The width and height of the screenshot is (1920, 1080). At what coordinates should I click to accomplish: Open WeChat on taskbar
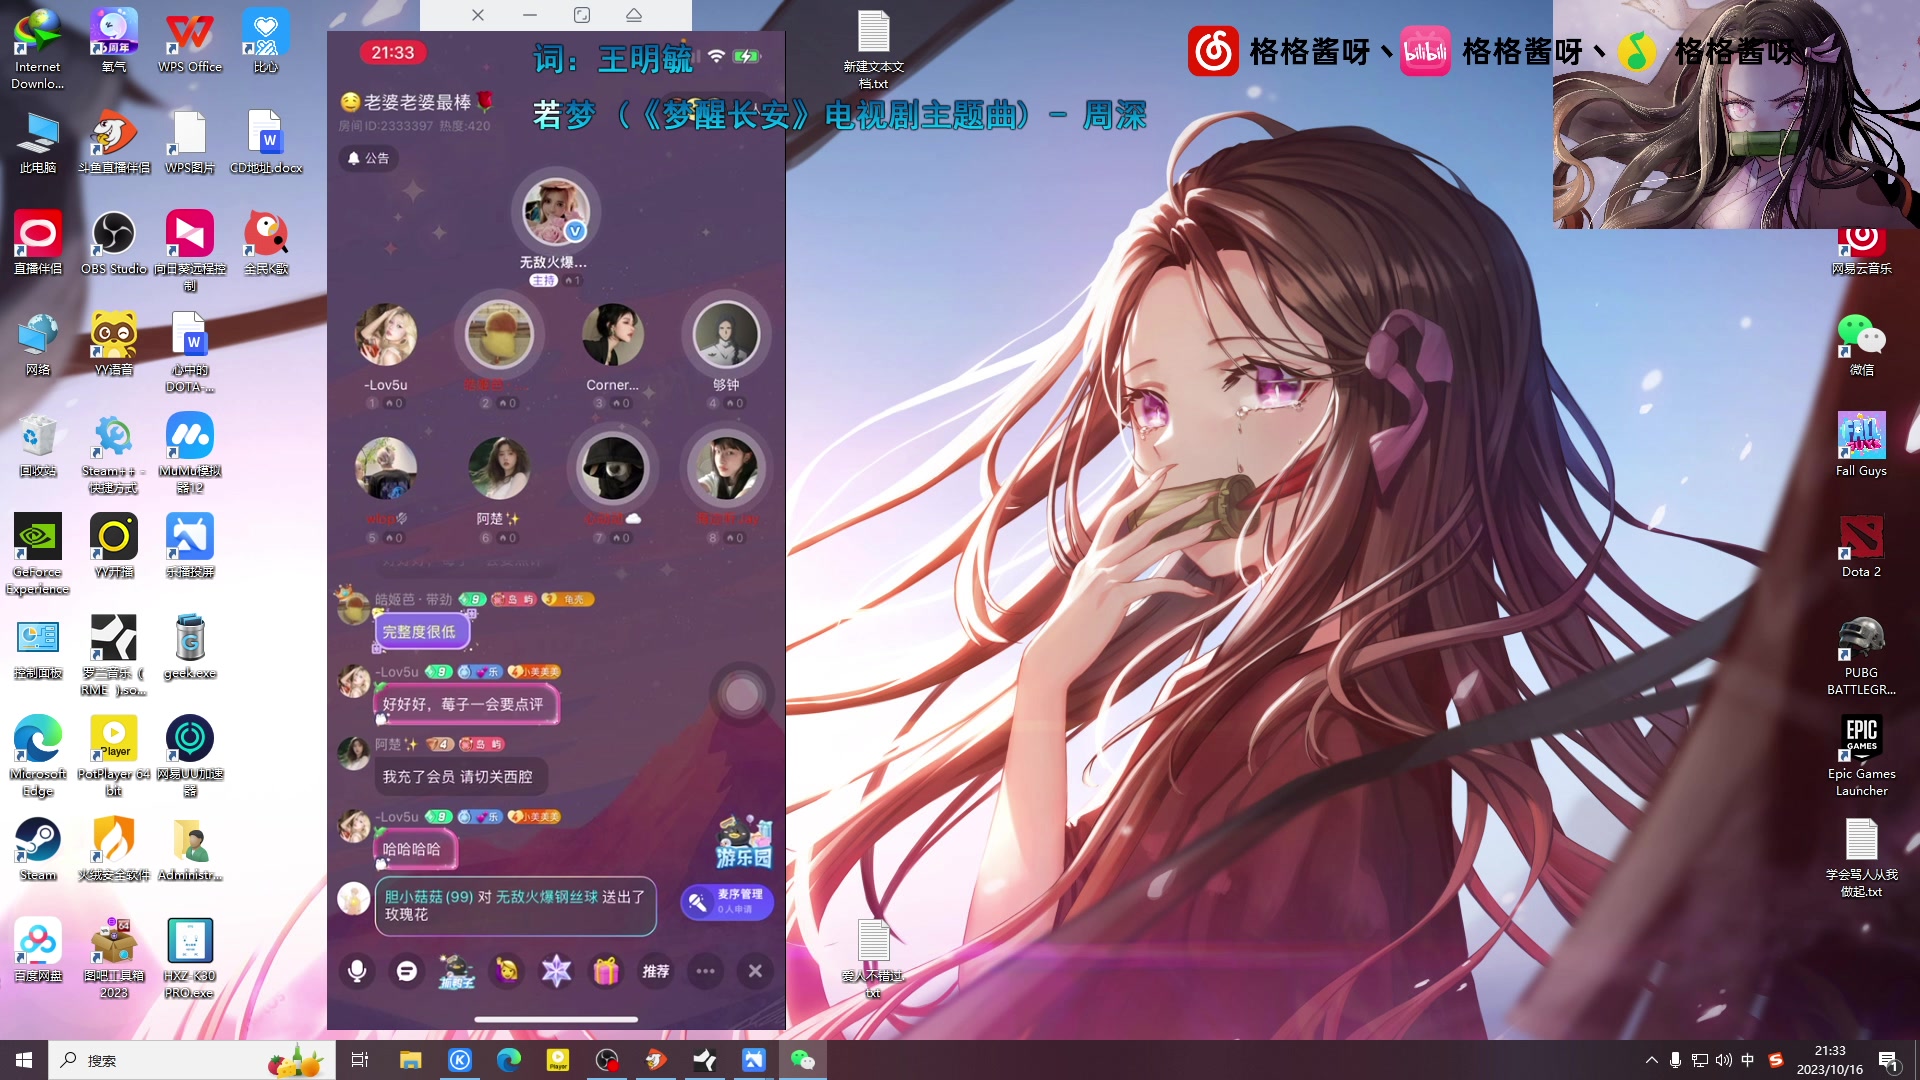point(802,1060)
